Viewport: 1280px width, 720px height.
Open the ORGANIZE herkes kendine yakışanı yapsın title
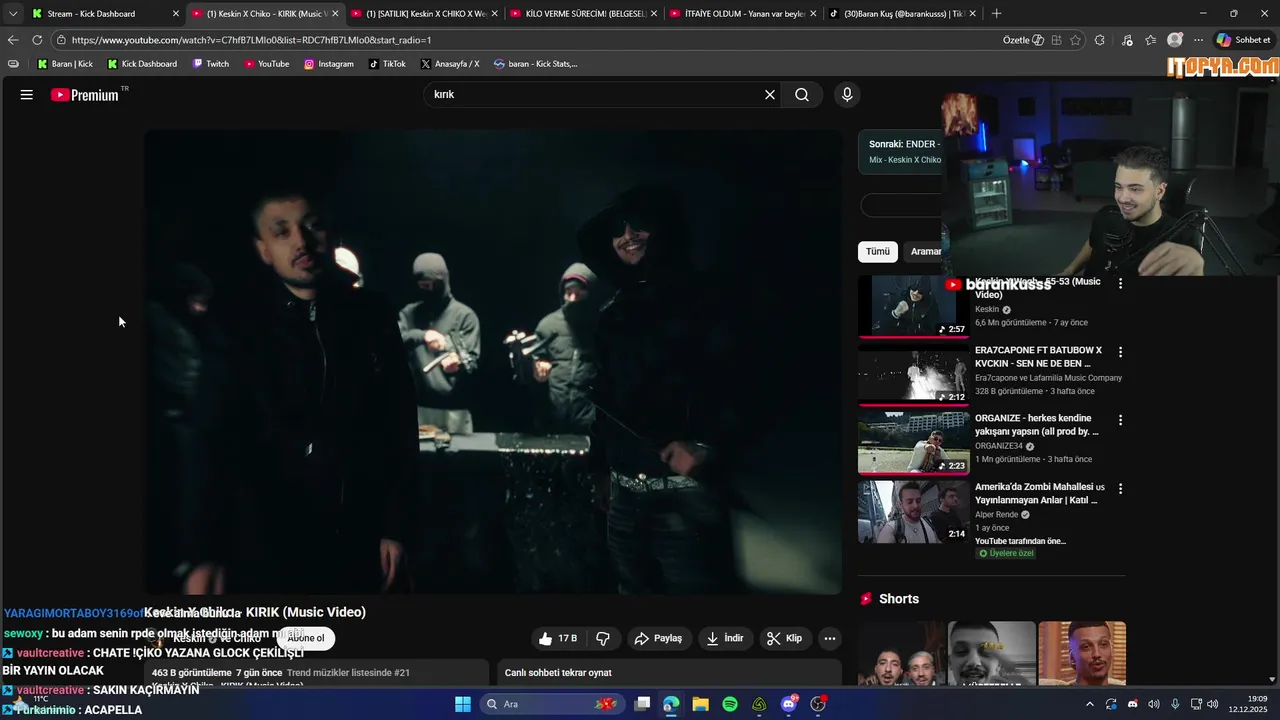coord(1037,425)
